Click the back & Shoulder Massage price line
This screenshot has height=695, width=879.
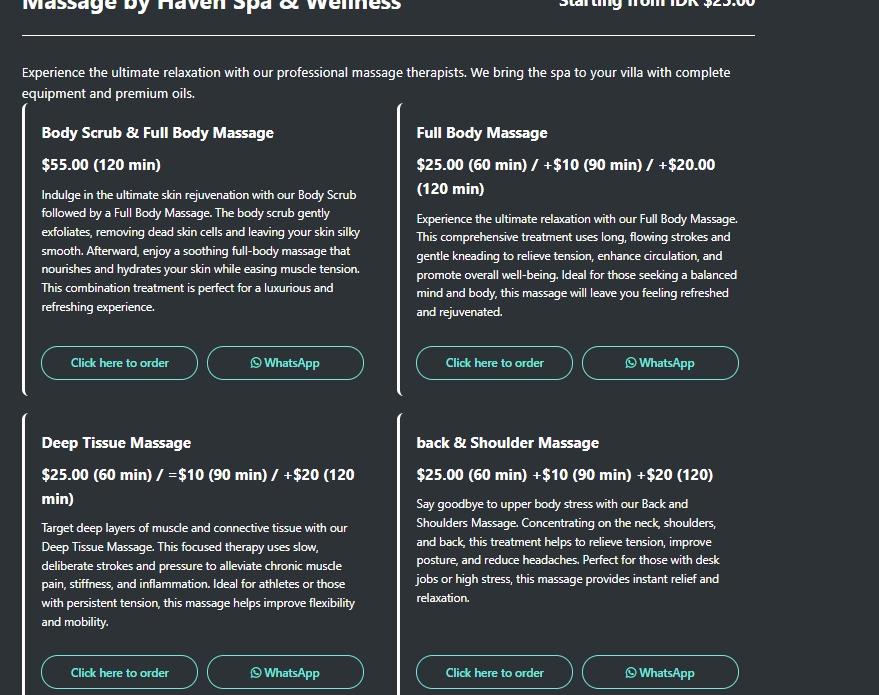564,475
